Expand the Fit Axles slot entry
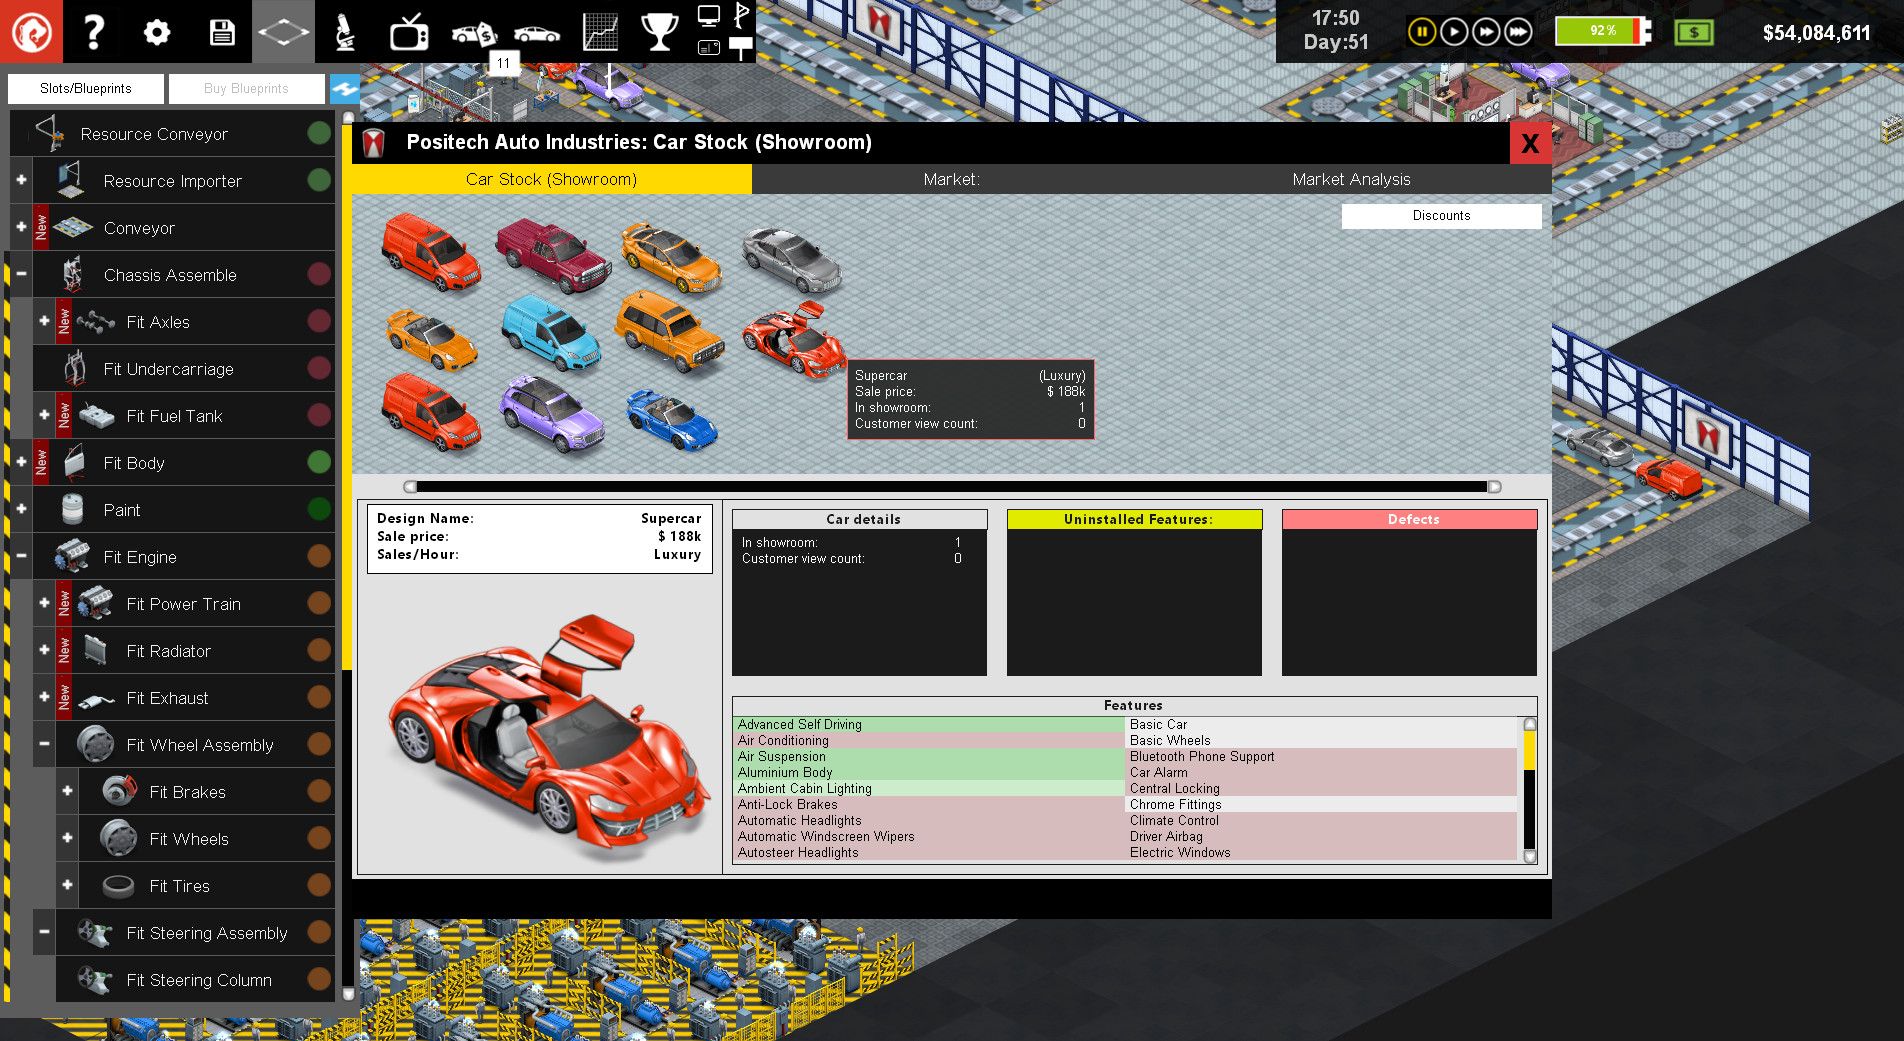 44,321
